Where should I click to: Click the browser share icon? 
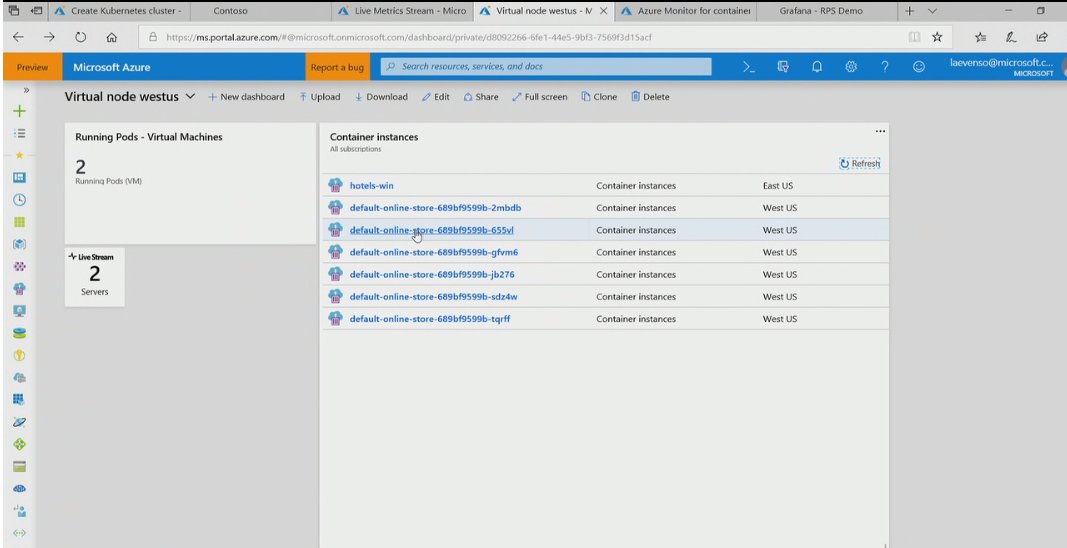[1042, 37]
